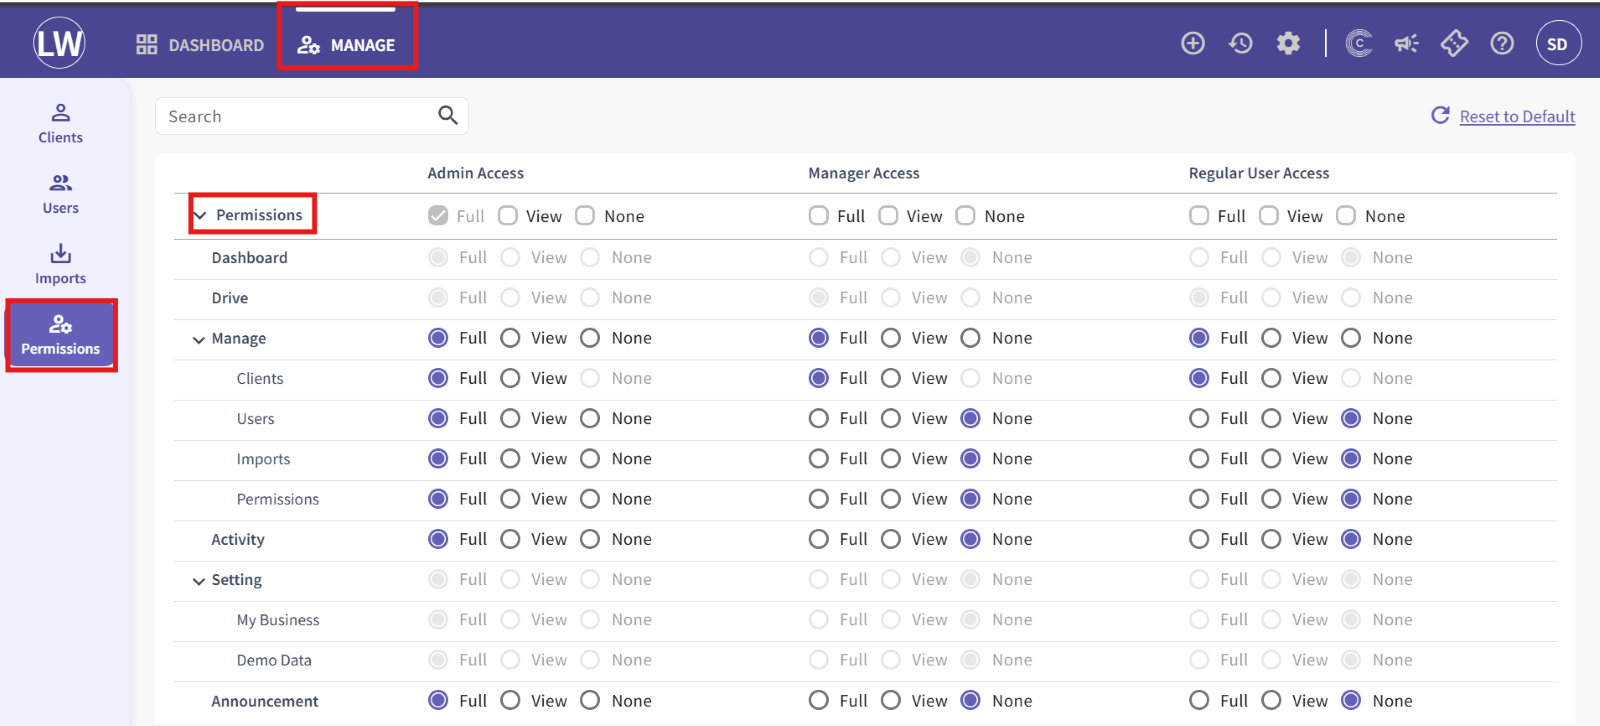The height and width of the screenshot is (726, 1600).
Task: Click the circular C credits icon
Action: [1358, 43]
